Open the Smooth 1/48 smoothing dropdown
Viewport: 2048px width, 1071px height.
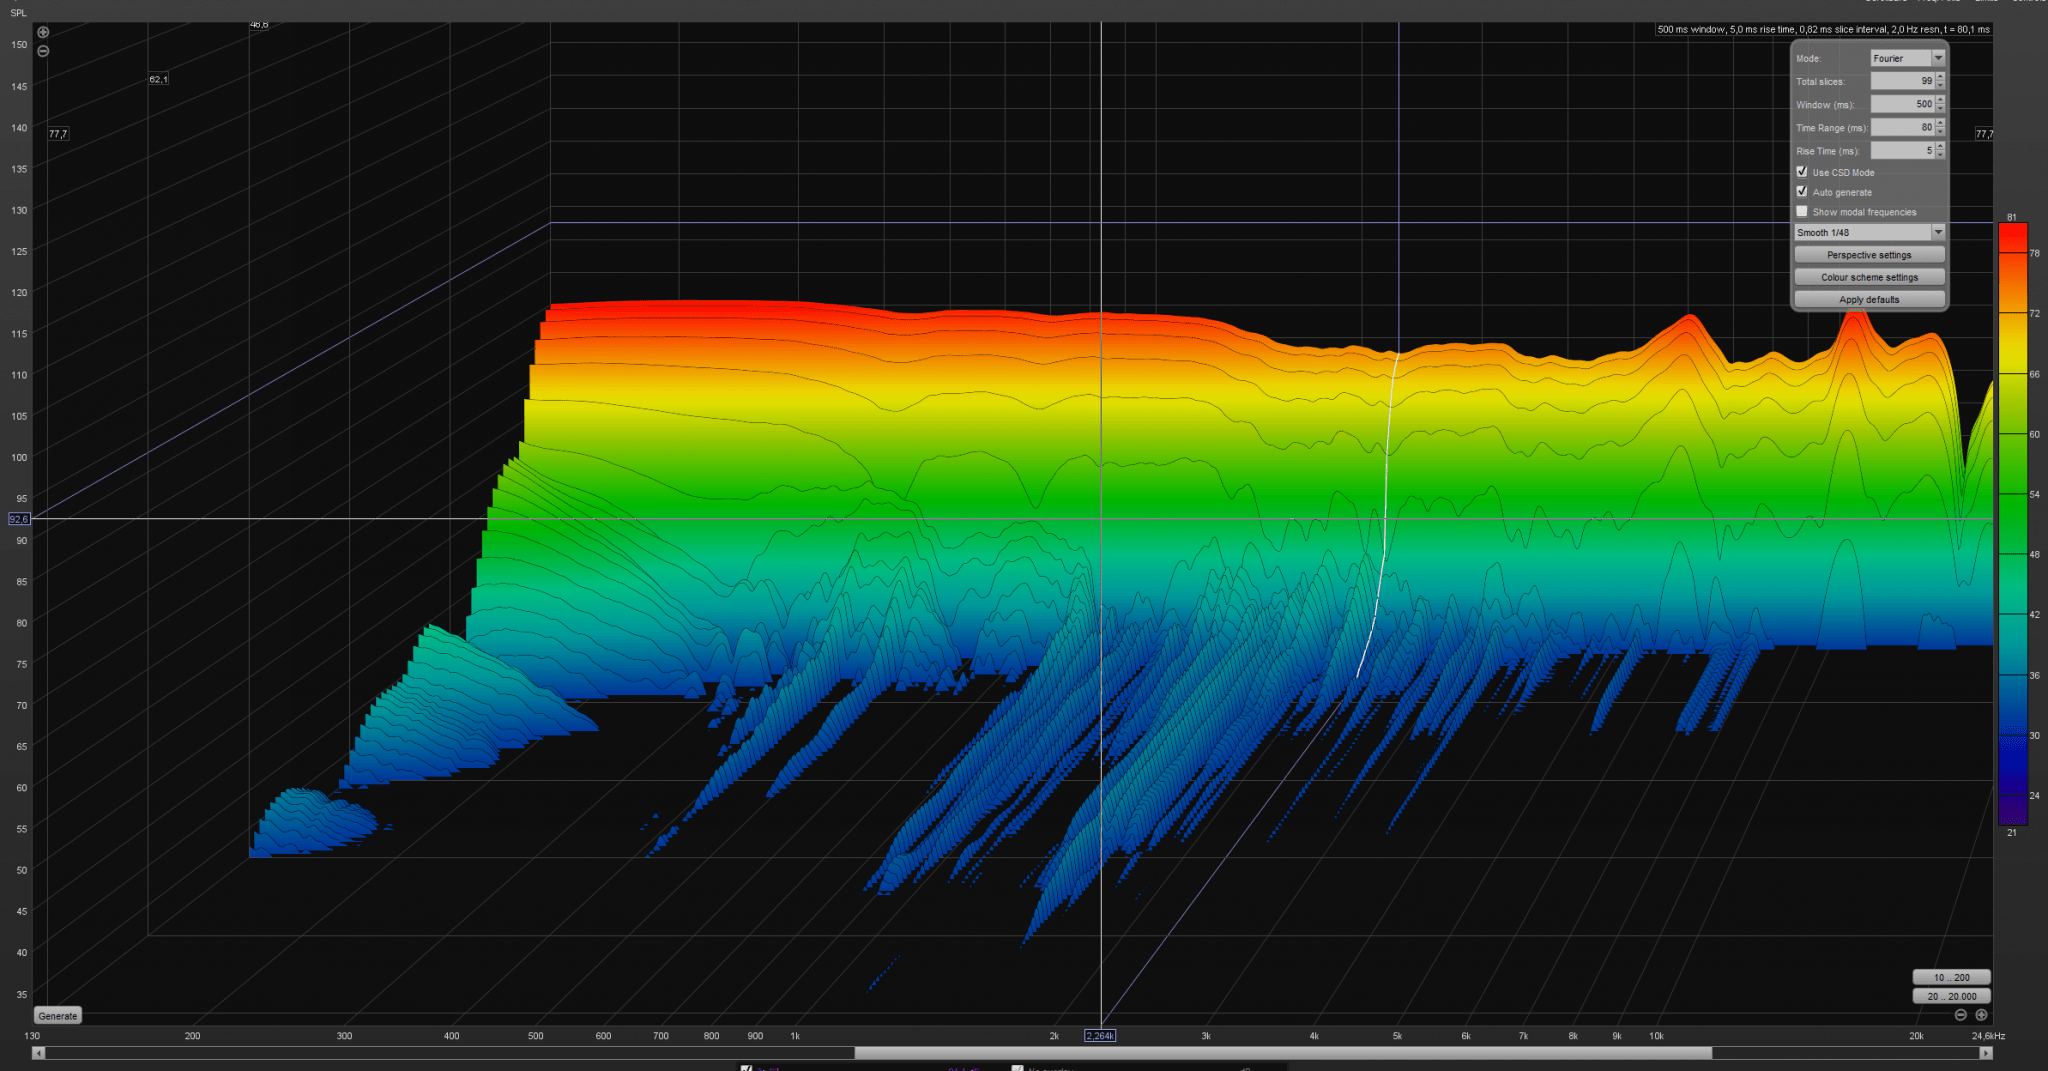(1870, 232)
